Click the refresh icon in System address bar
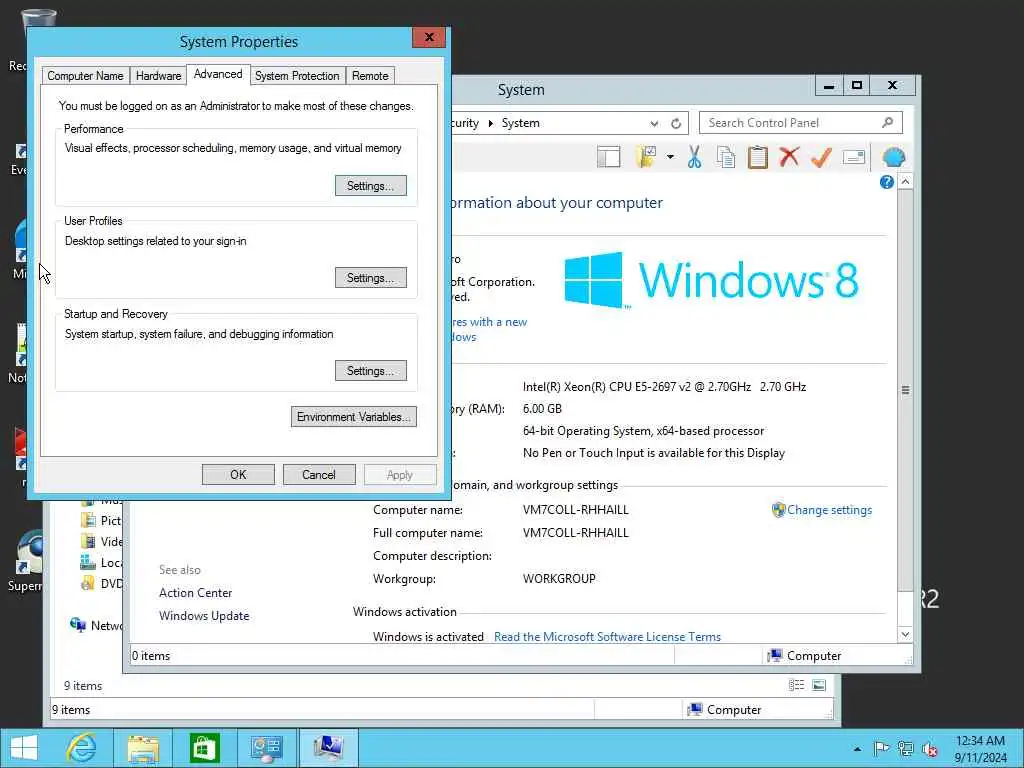This screenshot has width=1024, height=768. (x=676, y=123)
